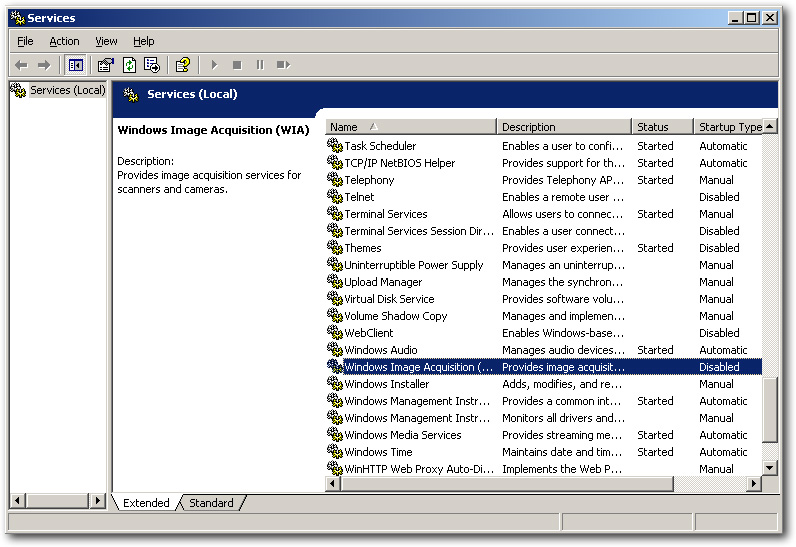This screenshot has height=547, width=796.
Task: Select the Uninterruptible Power Supply row
Action: (544, 265)
